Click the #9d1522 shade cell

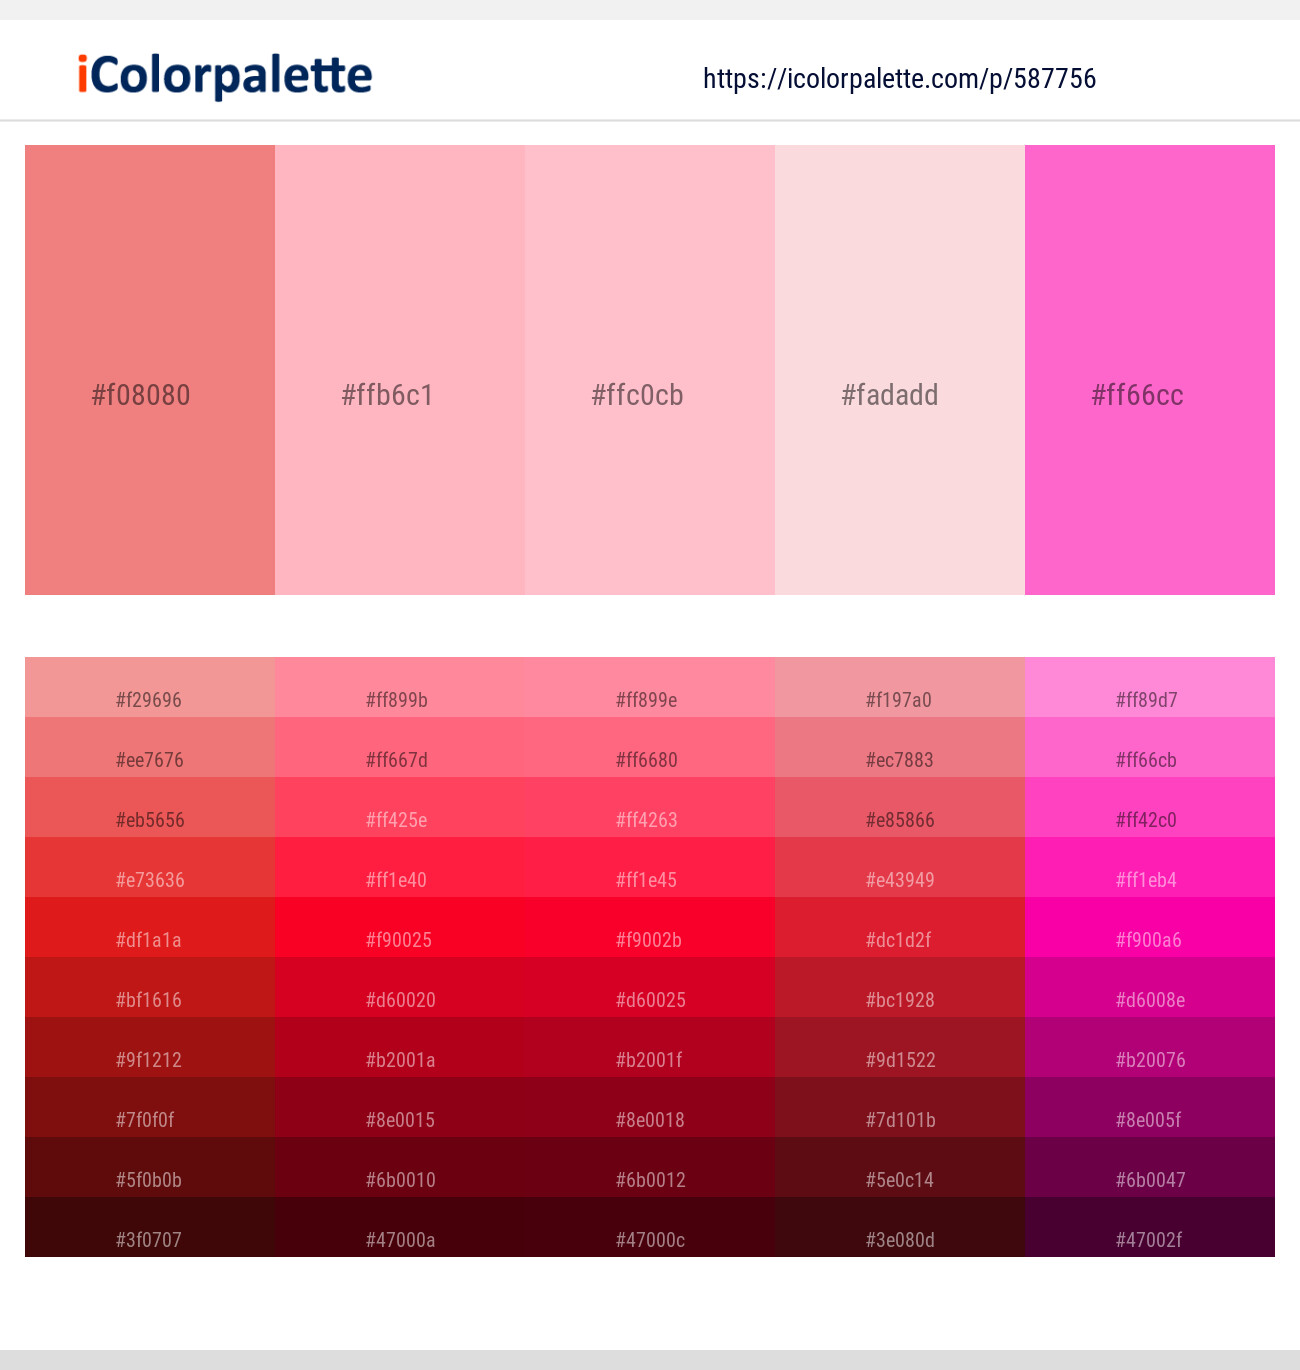(899, 1060)
